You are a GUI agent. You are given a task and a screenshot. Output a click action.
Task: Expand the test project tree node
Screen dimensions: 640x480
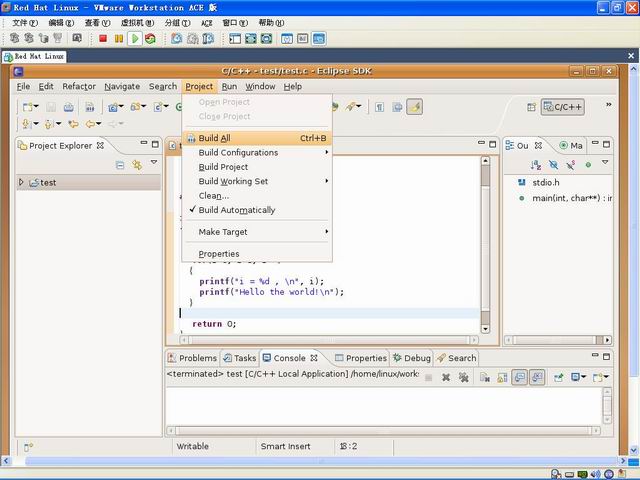pyautogui.click(x=21, y=182)
